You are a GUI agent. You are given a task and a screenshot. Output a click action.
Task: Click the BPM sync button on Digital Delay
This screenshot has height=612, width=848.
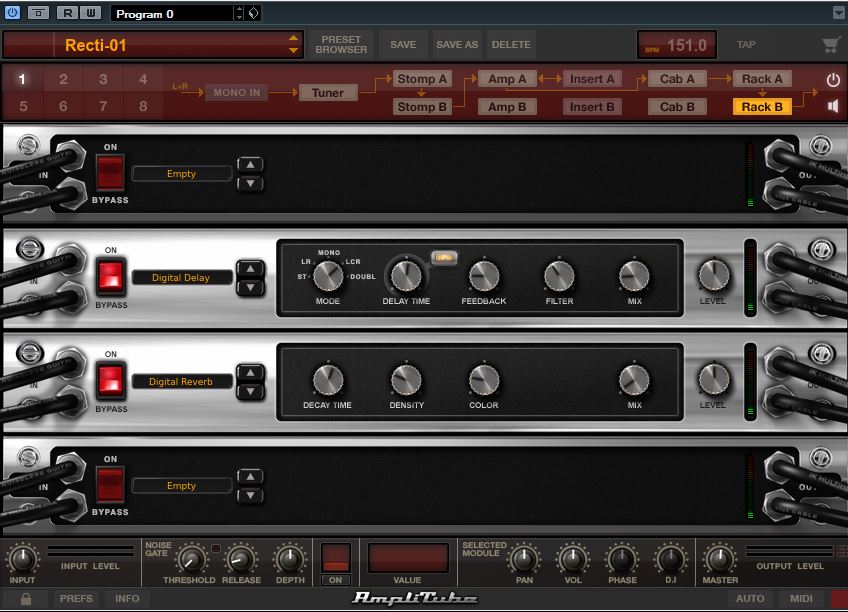tap(442, 257)
